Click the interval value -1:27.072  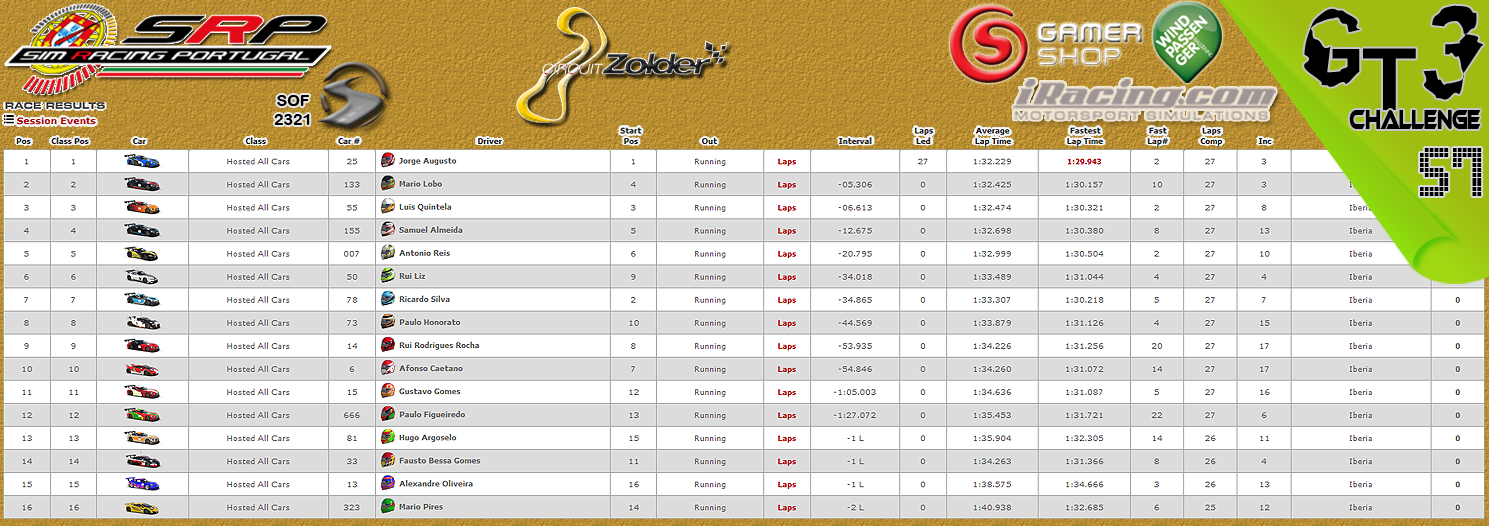coord(855,415)
